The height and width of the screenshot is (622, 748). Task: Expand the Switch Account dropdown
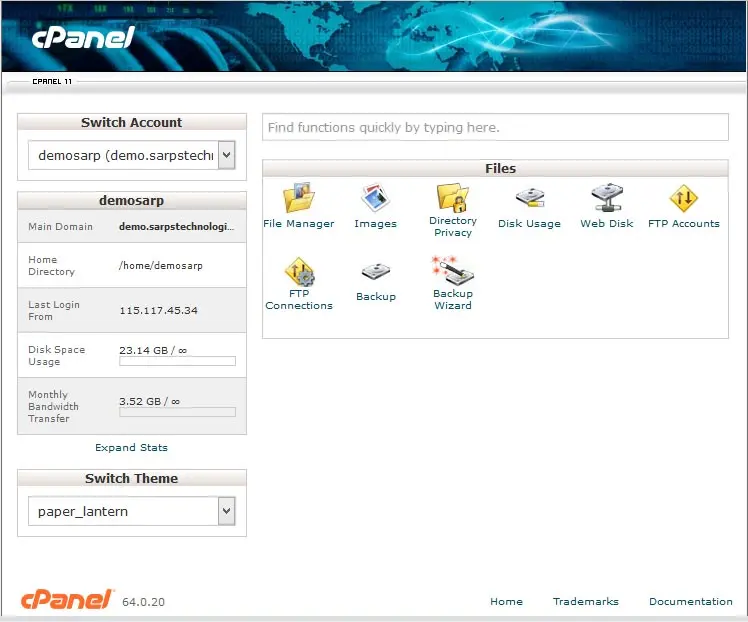pyautogui.click(x=132, y=155)
